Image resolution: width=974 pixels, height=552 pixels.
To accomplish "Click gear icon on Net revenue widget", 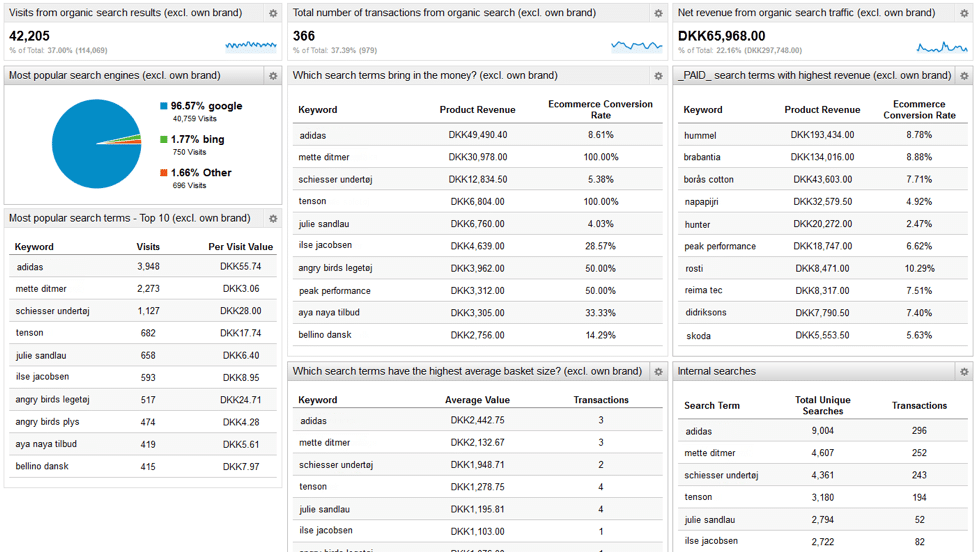I will pyautogui.click(x=964, y=13).
